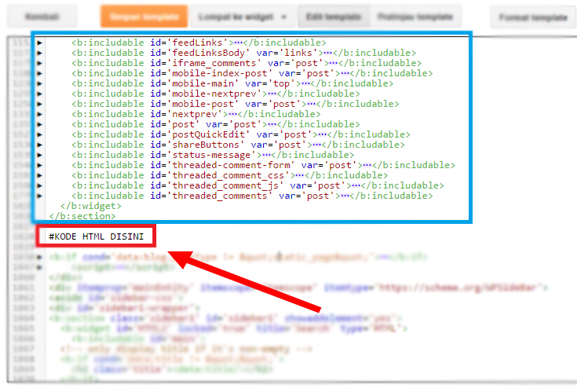Expand the 'nextprev' includable fold arrow
The height and width of the screenshot is (389, 587).
40,114
